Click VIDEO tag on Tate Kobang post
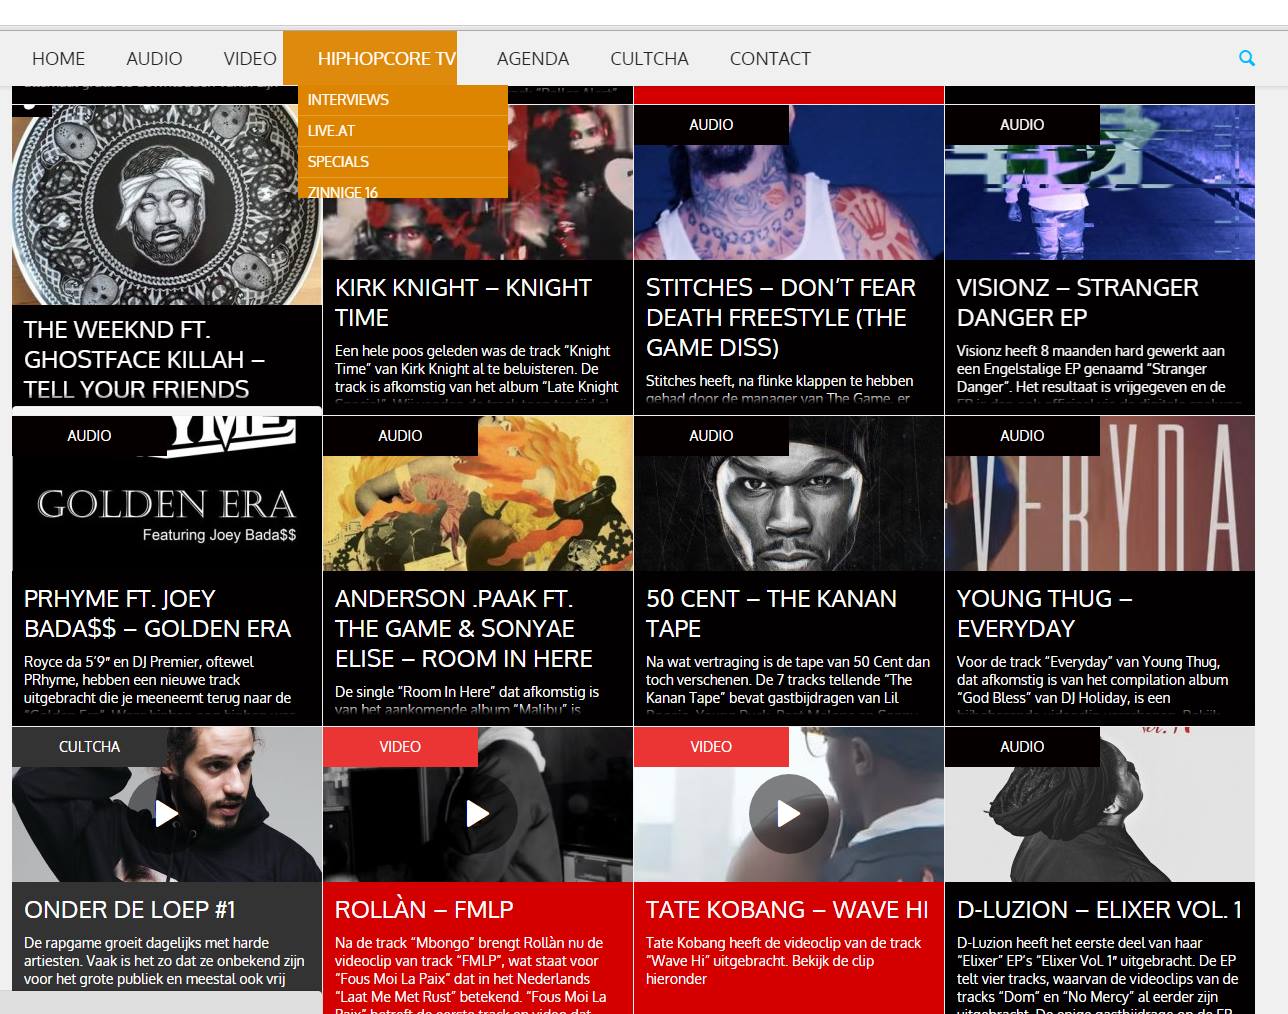Image resolution: width=1288 pixels, height=1014 pixels. (x=711, y=747)
